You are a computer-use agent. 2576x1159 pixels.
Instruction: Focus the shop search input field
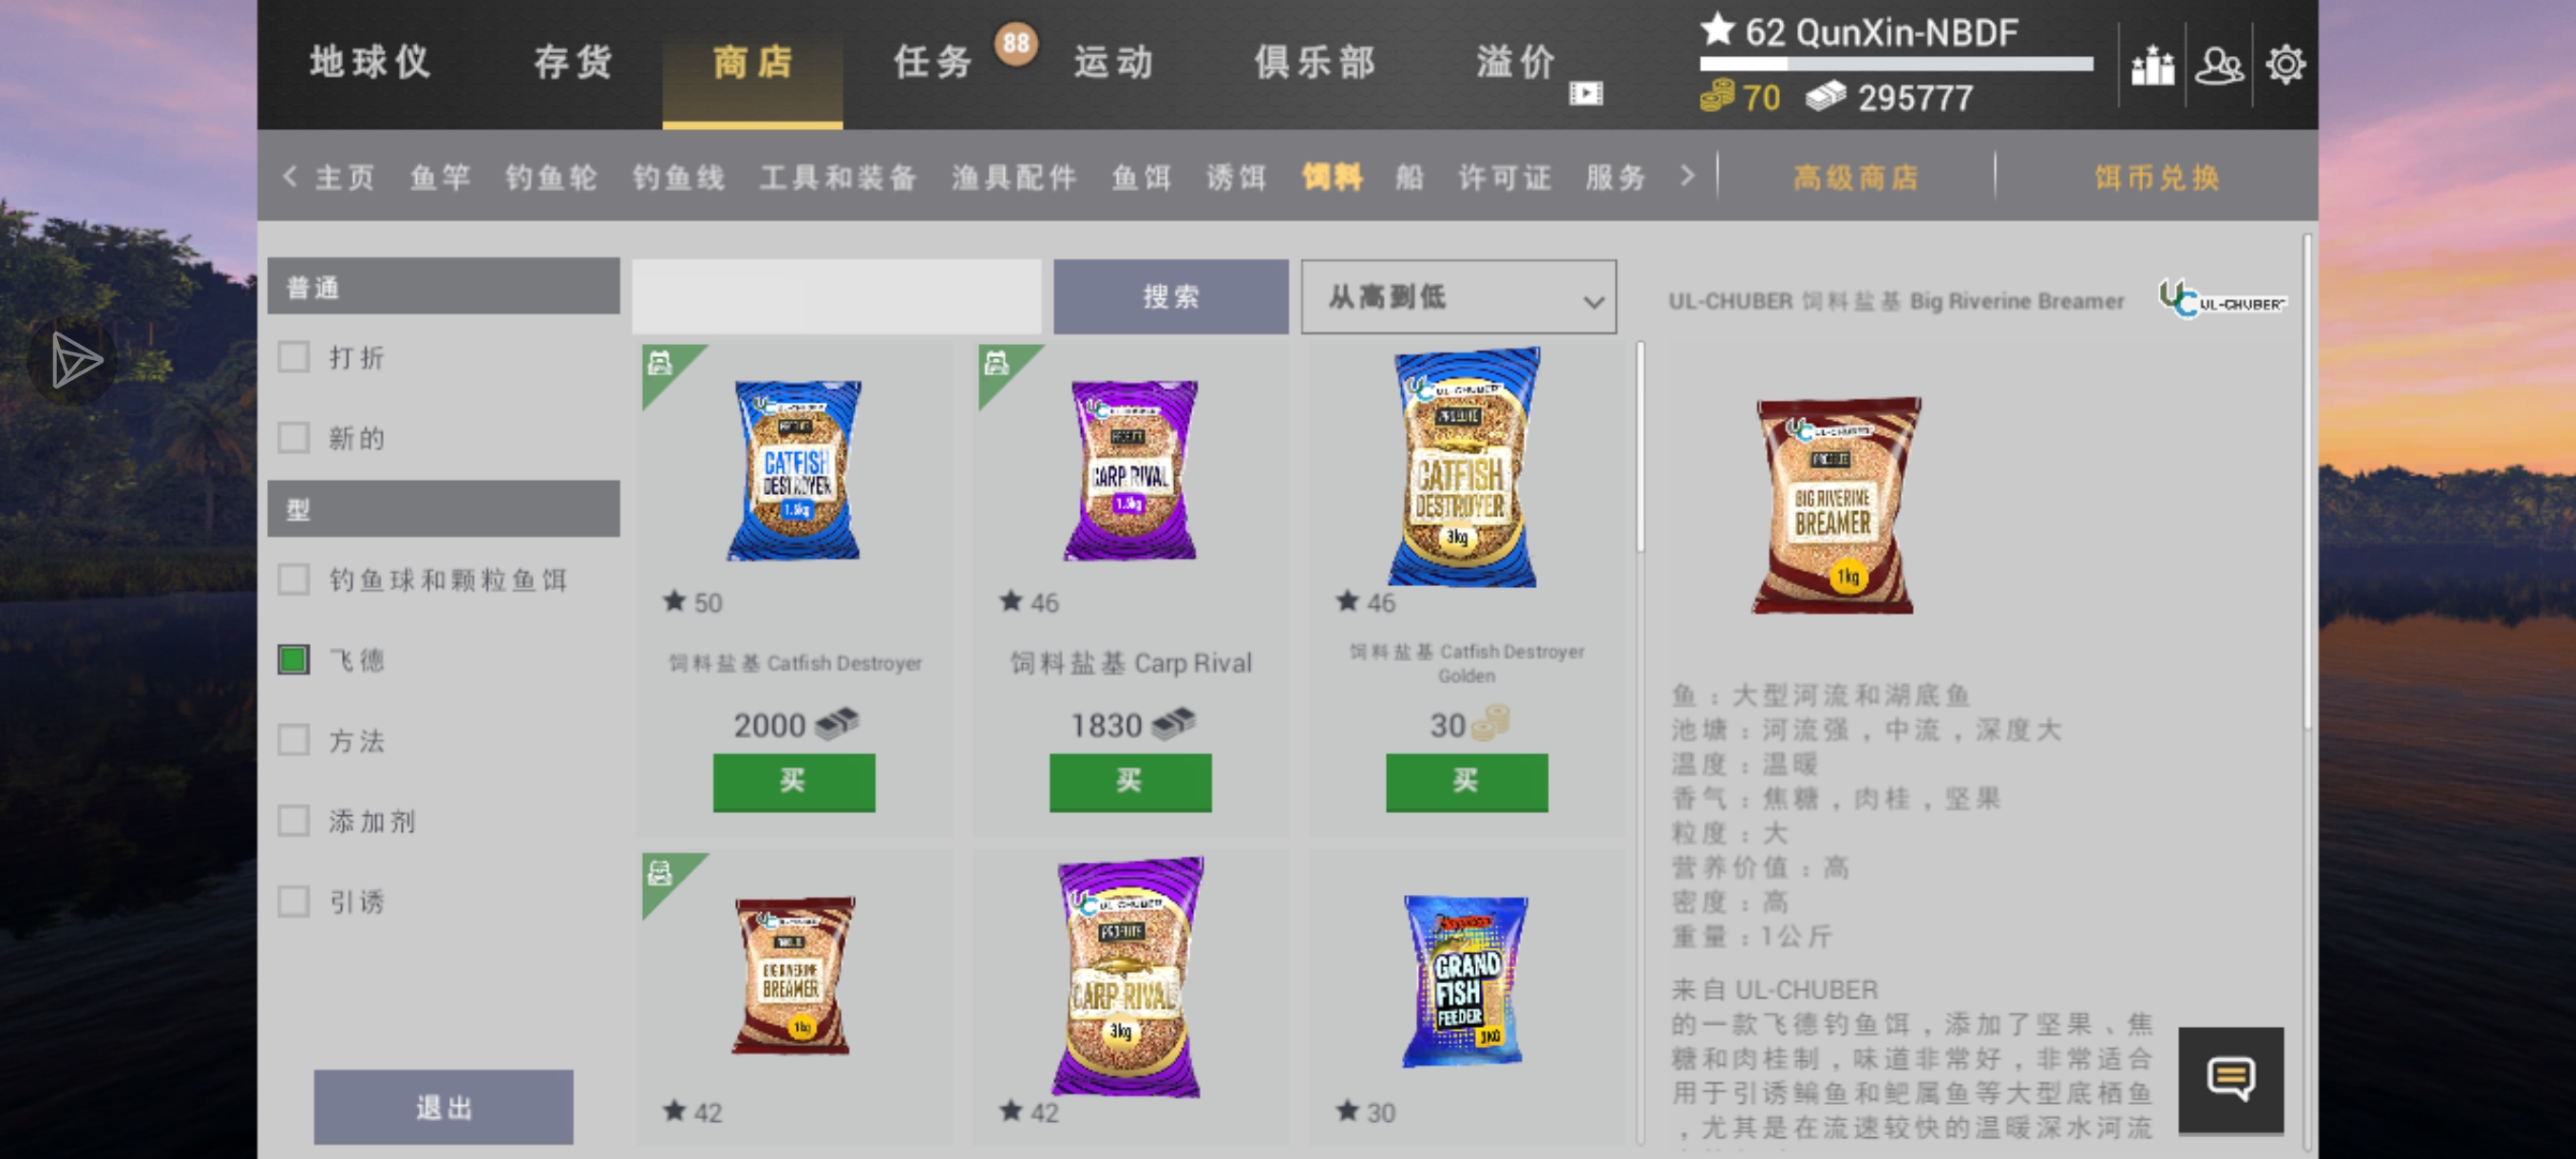point(836,297)
